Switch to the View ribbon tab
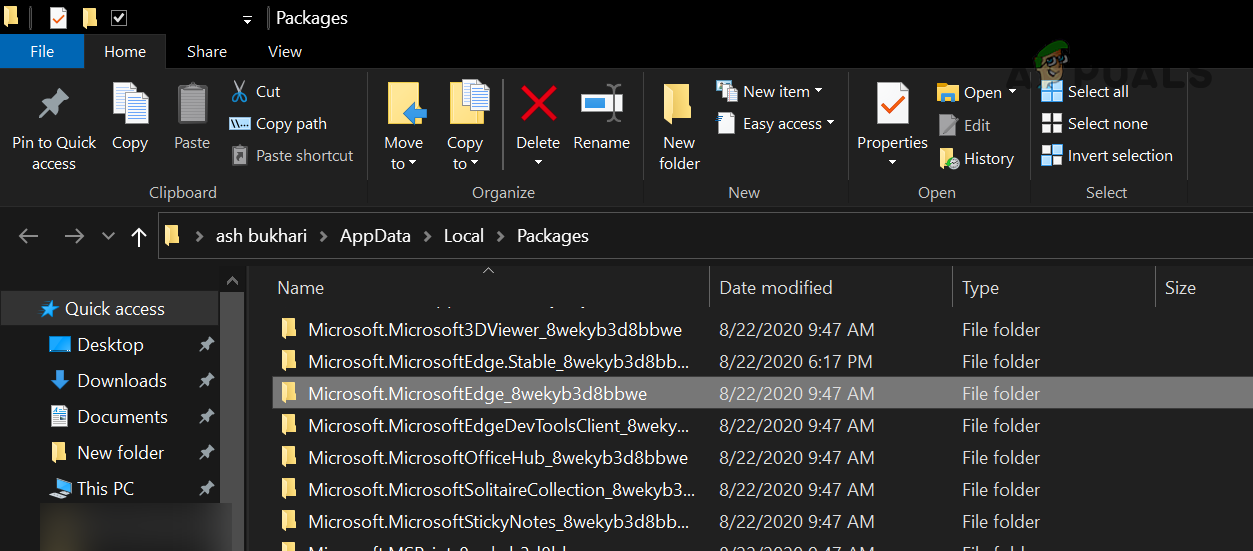Viewport: 1253px width, 551px height. tap(285, 51)
